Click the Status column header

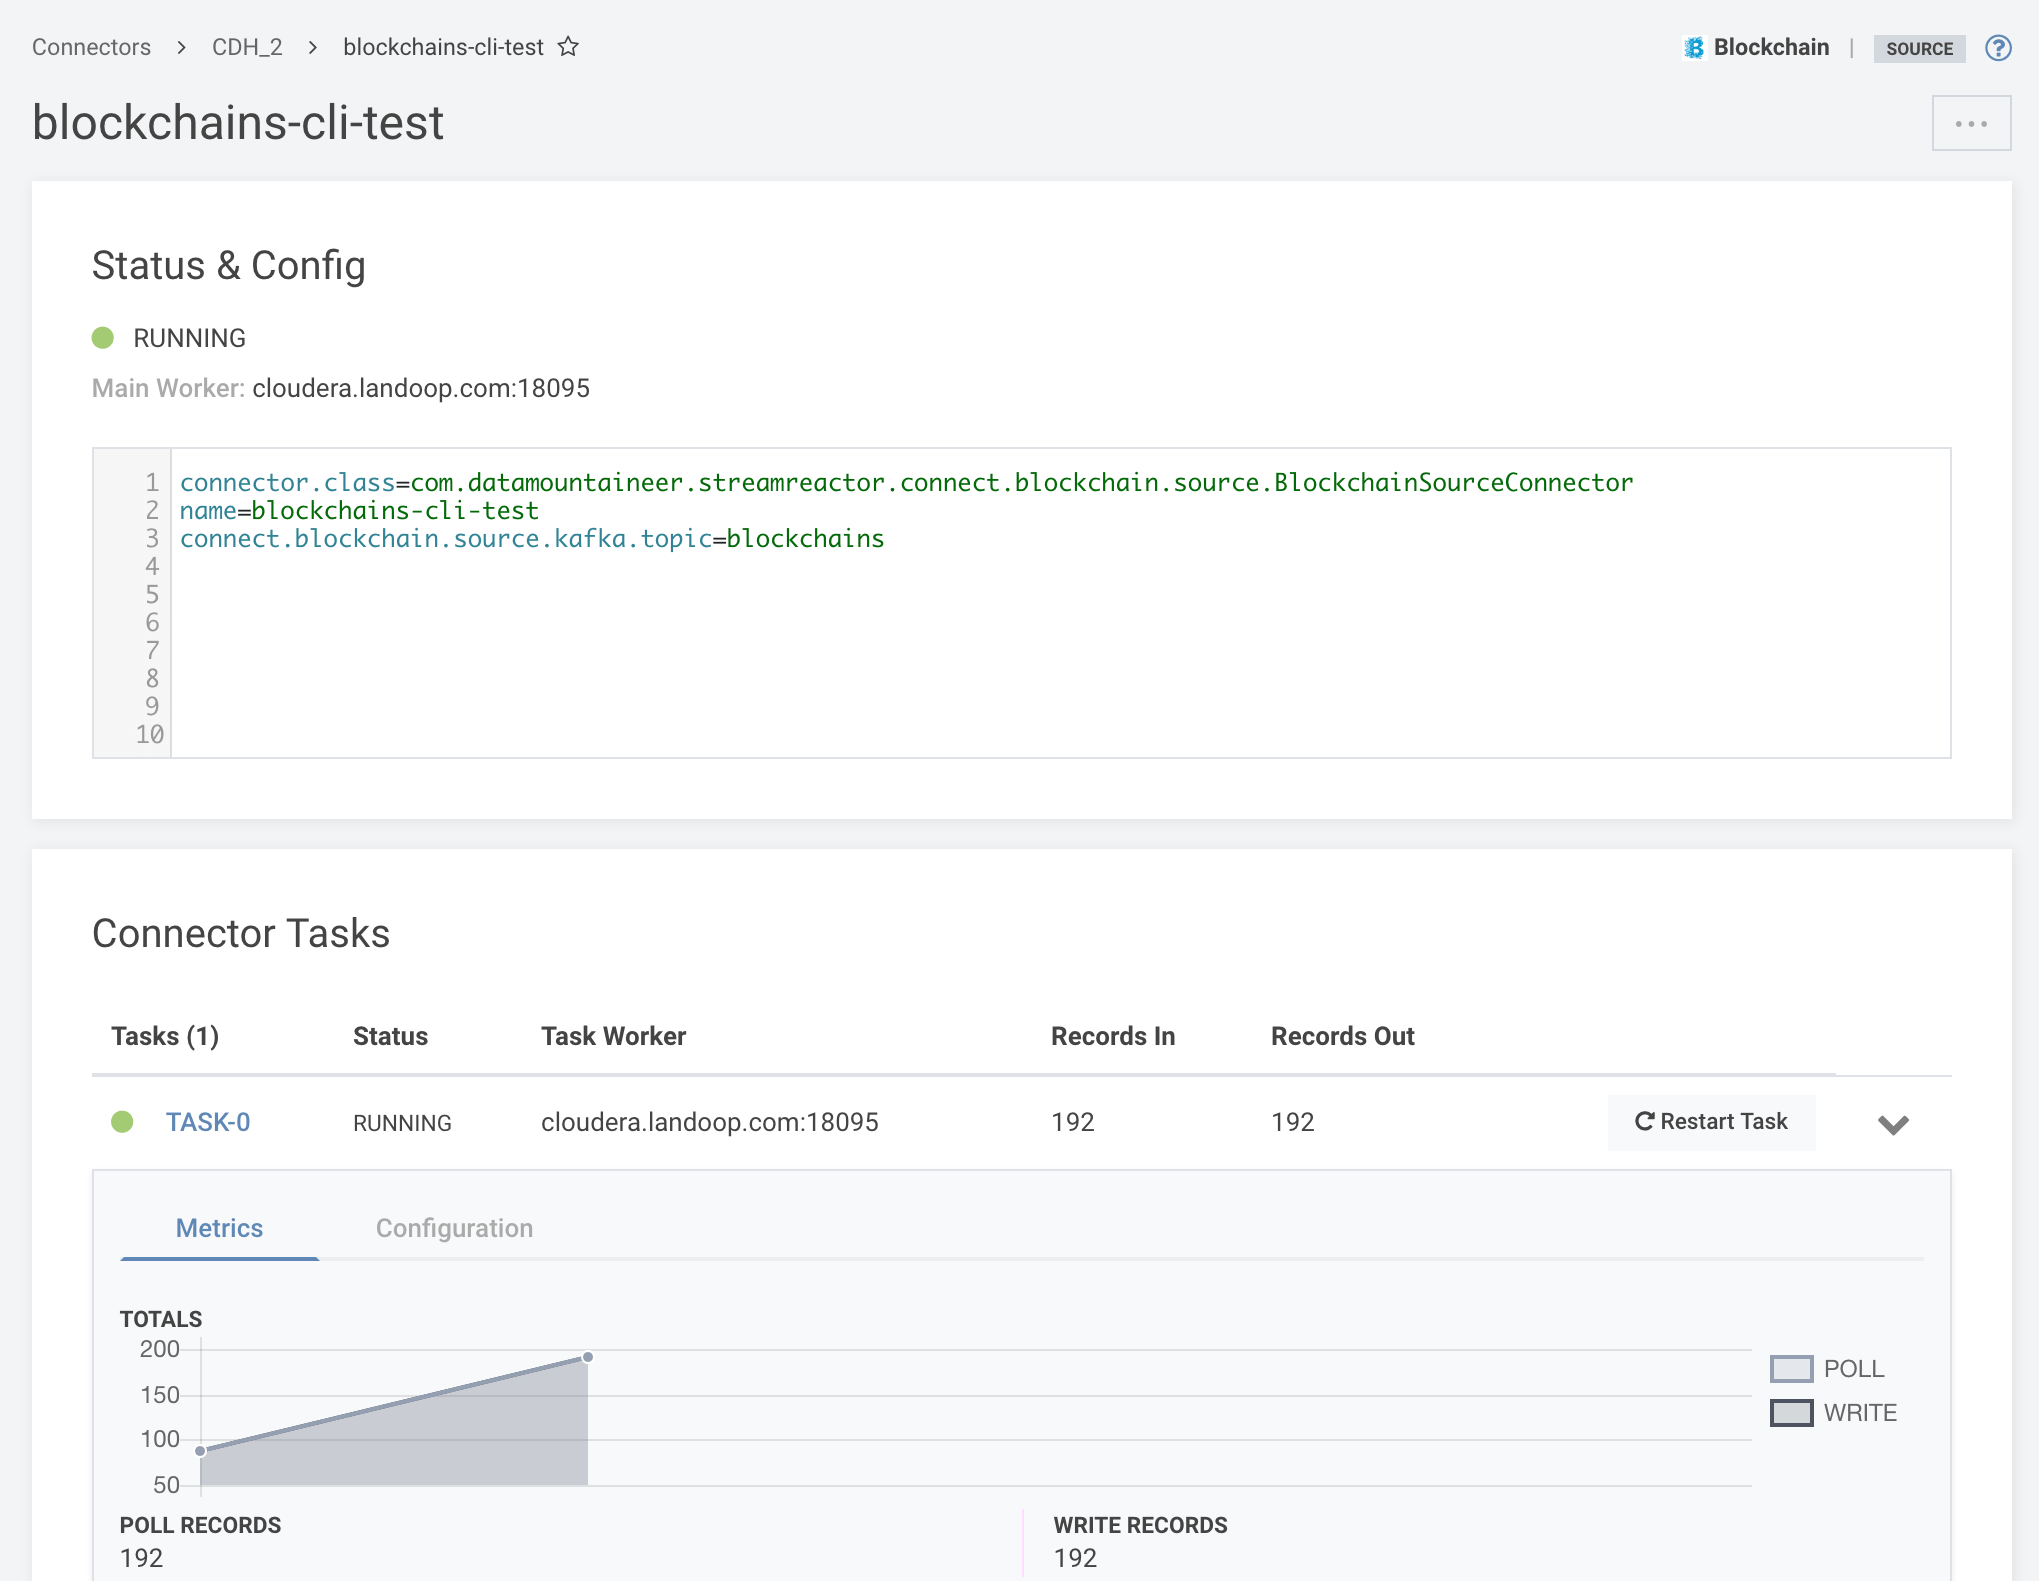390,1036
